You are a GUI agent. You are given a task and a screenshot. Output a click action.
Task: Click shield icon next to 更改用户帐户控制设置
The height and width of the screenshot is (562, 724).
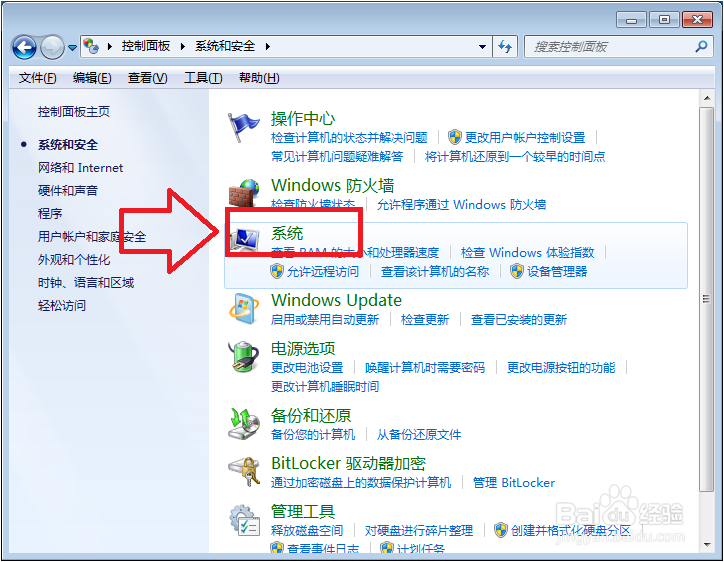[x=455, y=137]
